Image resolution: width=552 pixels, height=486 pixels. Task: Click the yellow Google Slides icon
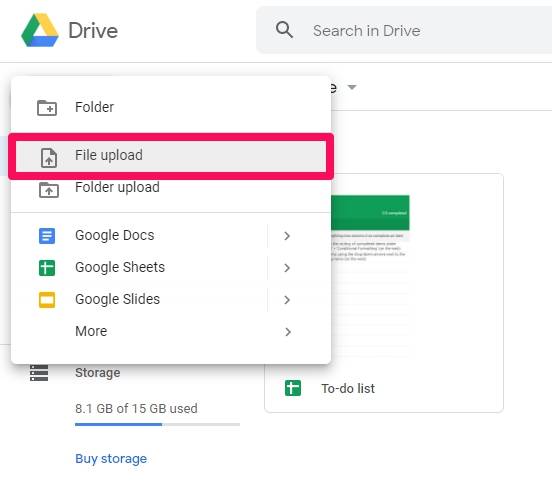click(47, 300)
